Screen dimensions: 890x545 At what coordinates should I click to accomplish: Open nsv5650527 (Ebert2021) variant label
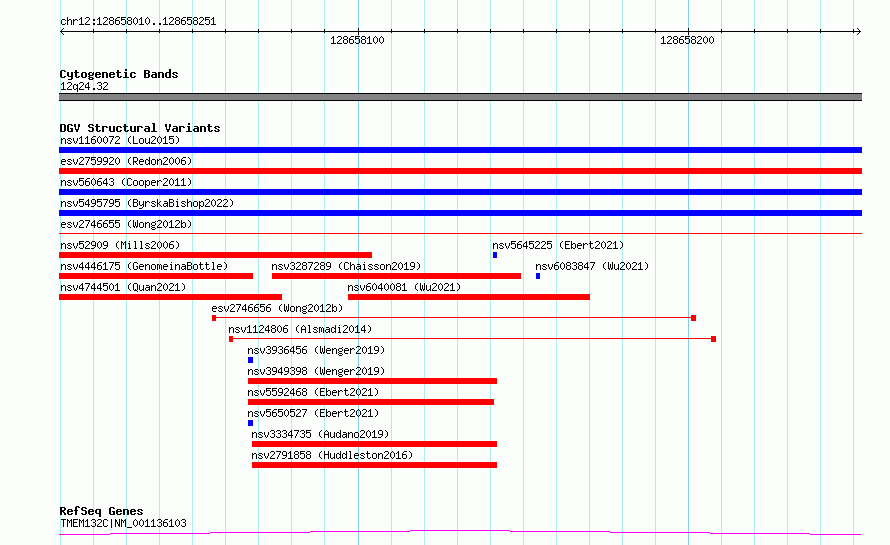[313, 413]
